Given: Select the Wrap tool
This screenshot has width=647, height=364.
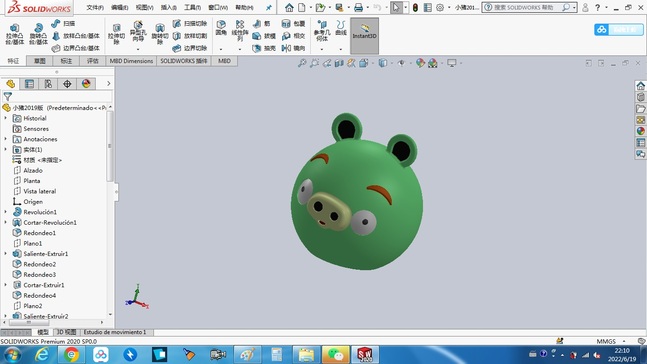Looking at the screenshot, I should 293,24.
